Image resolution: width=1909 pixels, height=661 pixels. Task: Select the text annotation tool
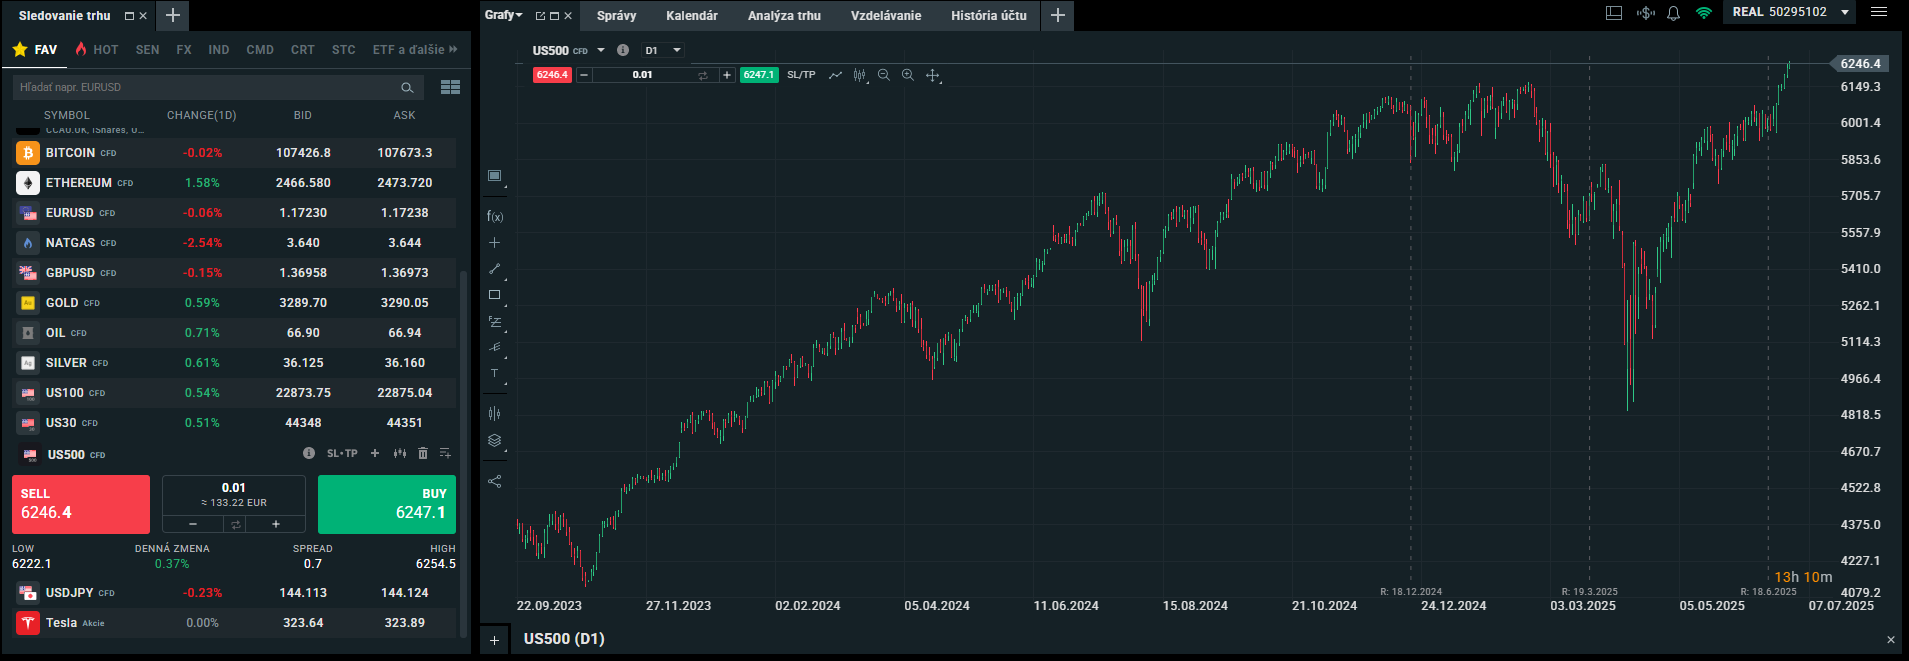coord(494,373)
